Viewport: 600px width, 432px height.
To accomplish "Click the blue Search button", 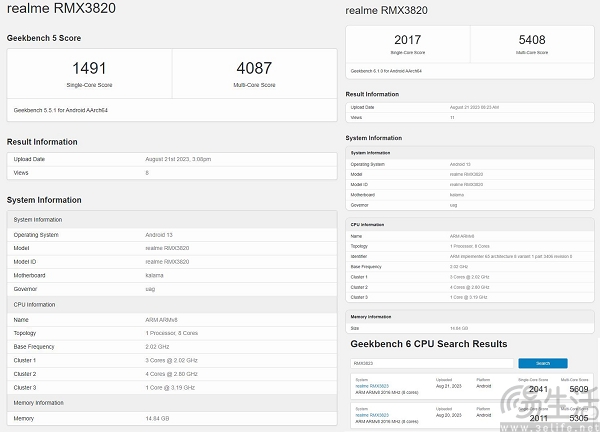I will [x=543, y=363].
